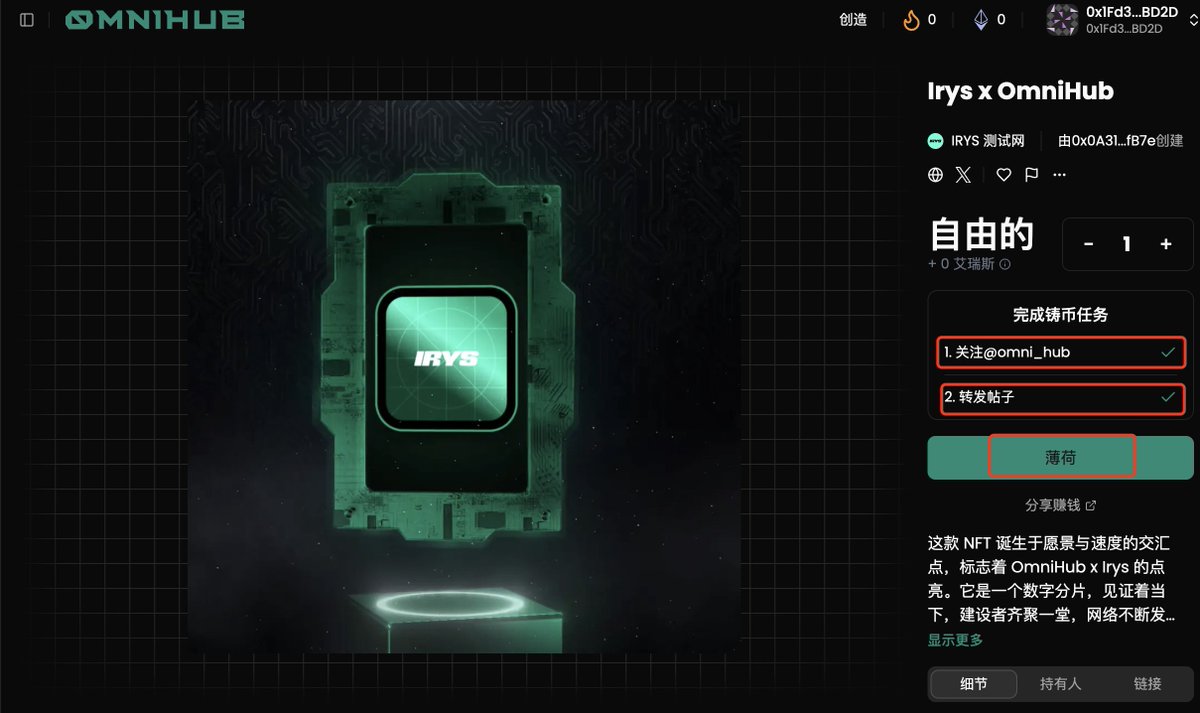Click the flame points icon
The image size is (1200, 713).
click(911, 19)
